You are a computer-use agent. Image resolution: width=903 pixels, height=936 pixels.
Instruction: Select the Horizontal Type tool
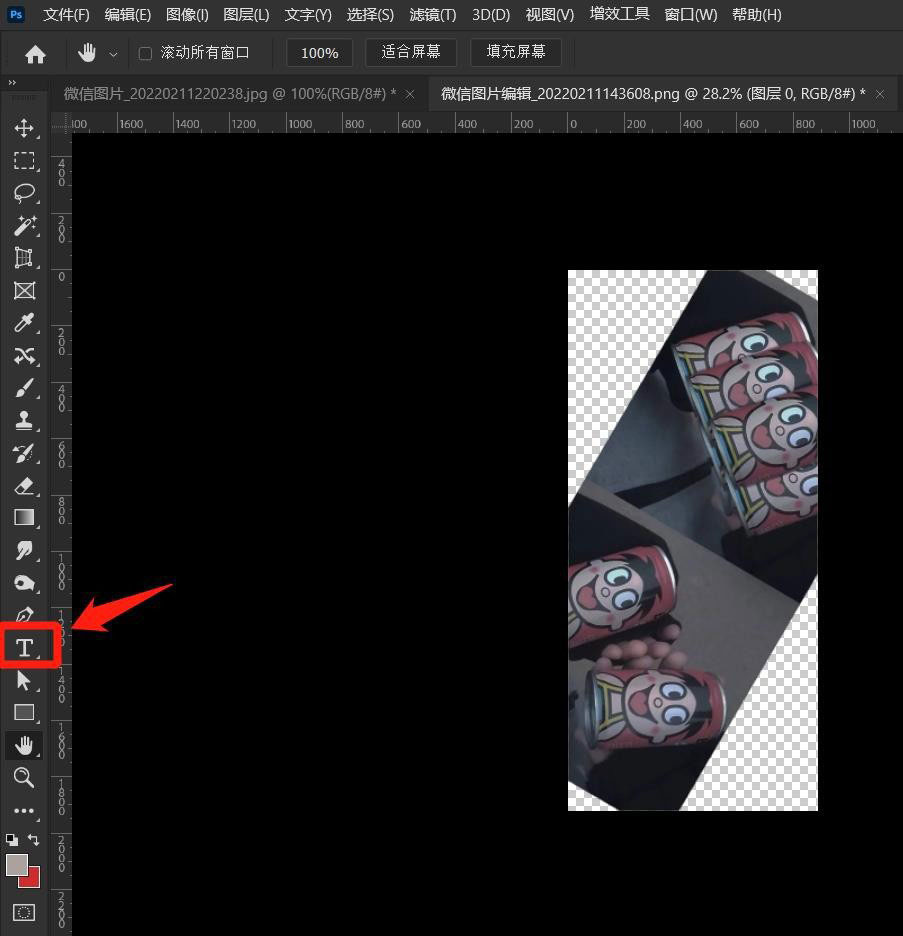click(x=24, y=647)
